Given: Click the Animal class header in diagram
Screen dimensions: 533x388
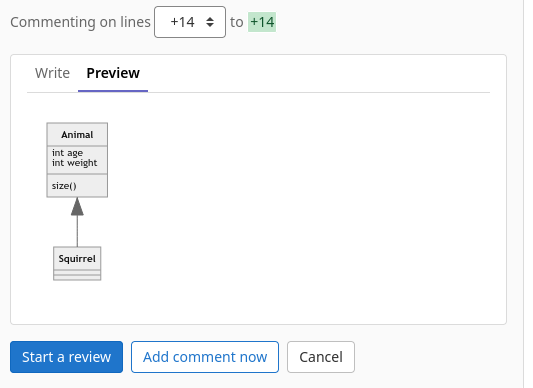Looking at the screenshot, I should coord(77,135).
